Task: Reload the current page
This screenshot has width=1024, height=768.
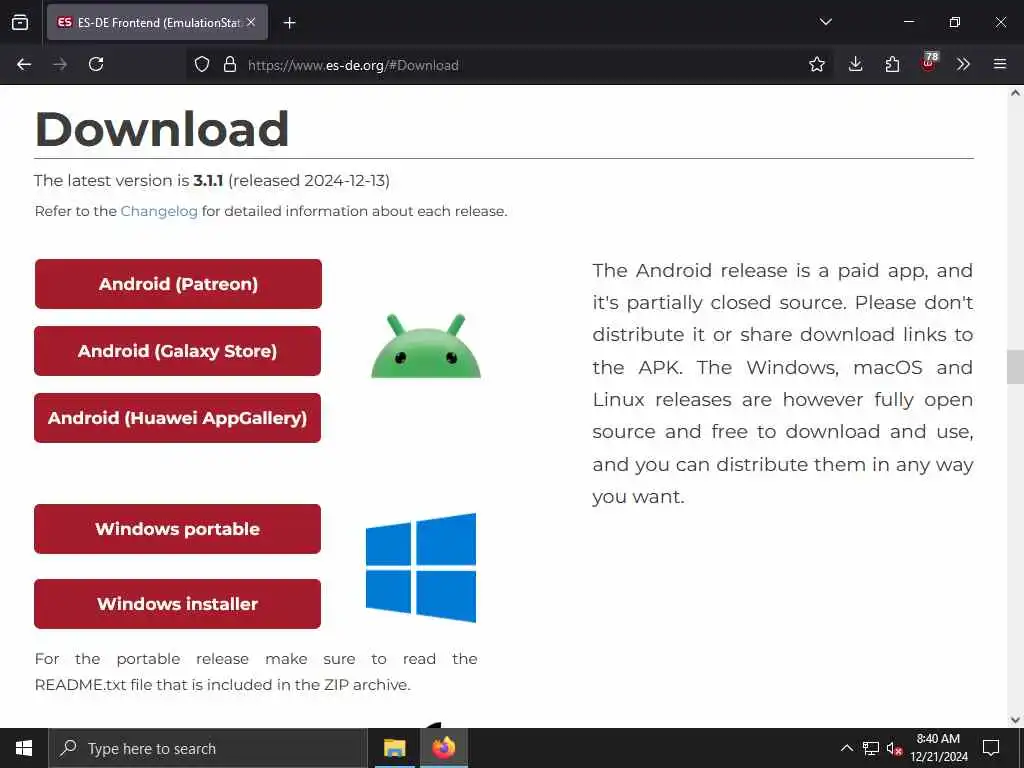Action: tap(96, 64)
